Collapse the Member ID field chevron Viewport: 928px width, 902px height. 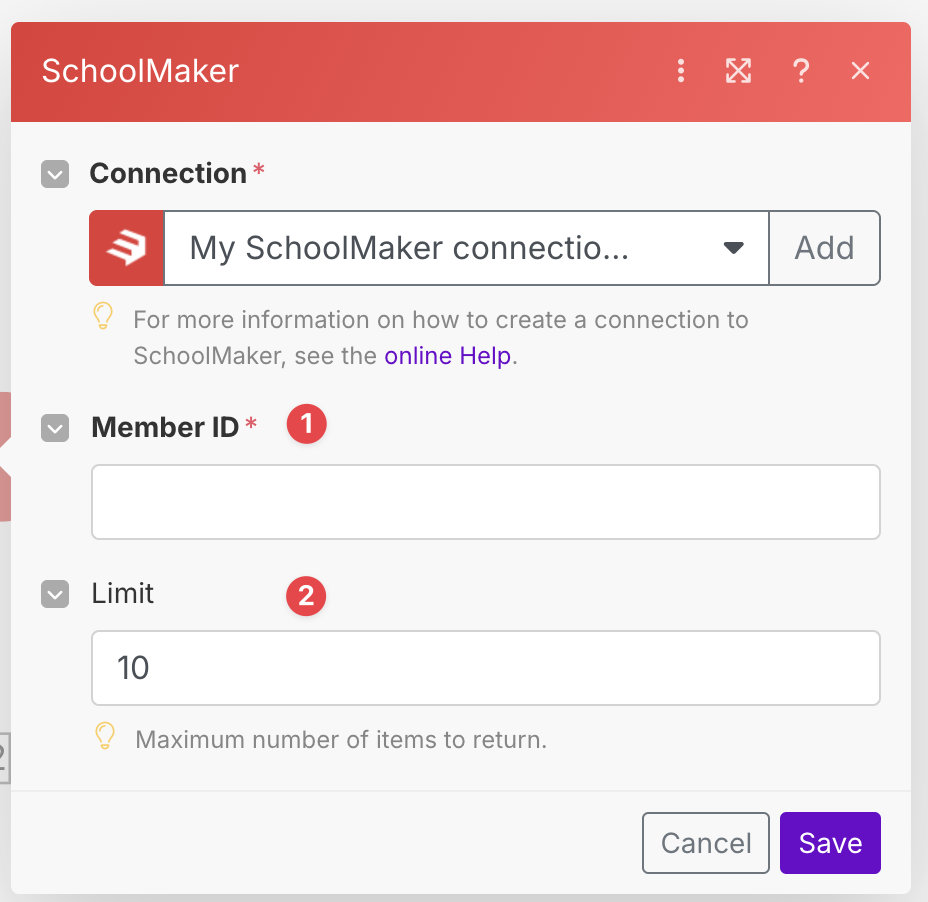click(55, 428)
